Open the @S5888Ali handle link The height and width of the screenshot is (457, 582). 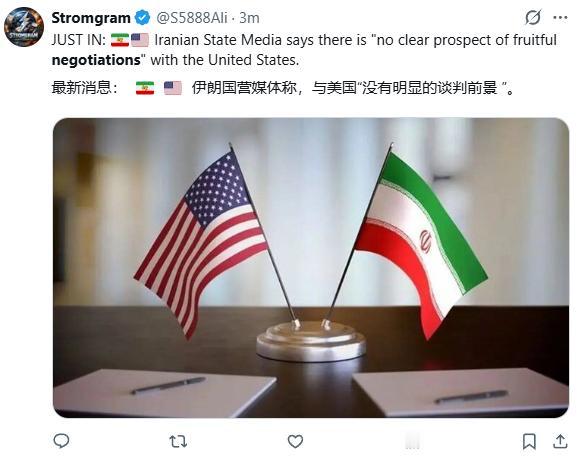[192, 18]
